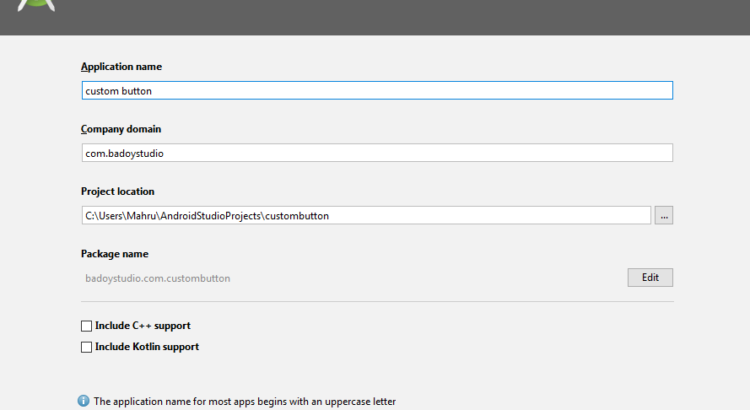Click the Android Studio logo in header
The height and width of the screenshot is (410, 750).
(x=36, y=5)
